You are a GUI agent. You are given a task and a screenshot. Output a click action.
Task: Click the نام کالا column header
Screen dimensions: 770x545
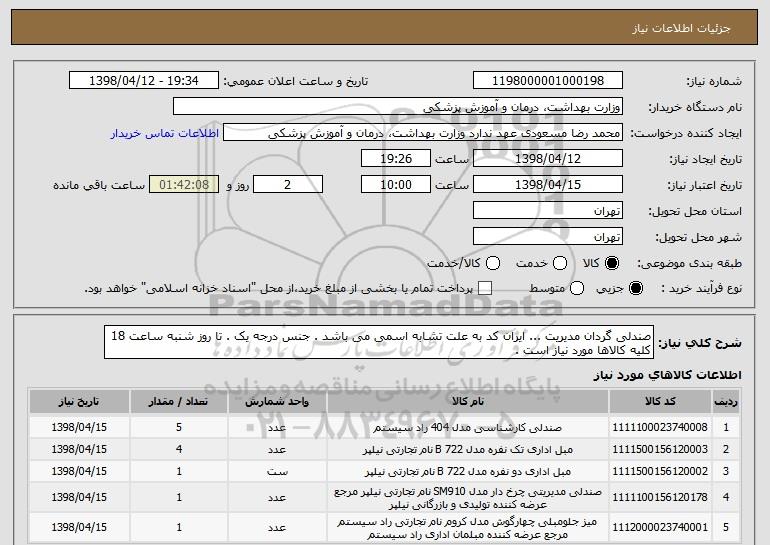pos(468,402)
